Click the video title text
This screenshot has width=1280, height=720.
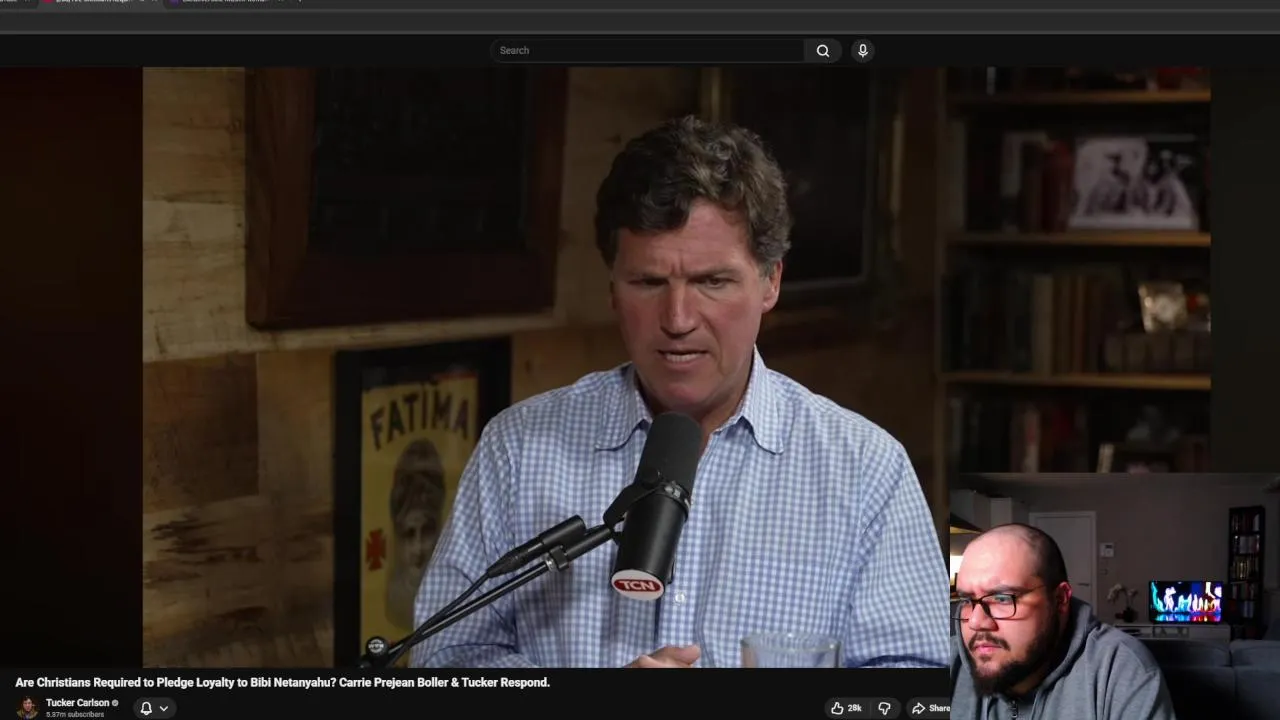coord(282,682)
